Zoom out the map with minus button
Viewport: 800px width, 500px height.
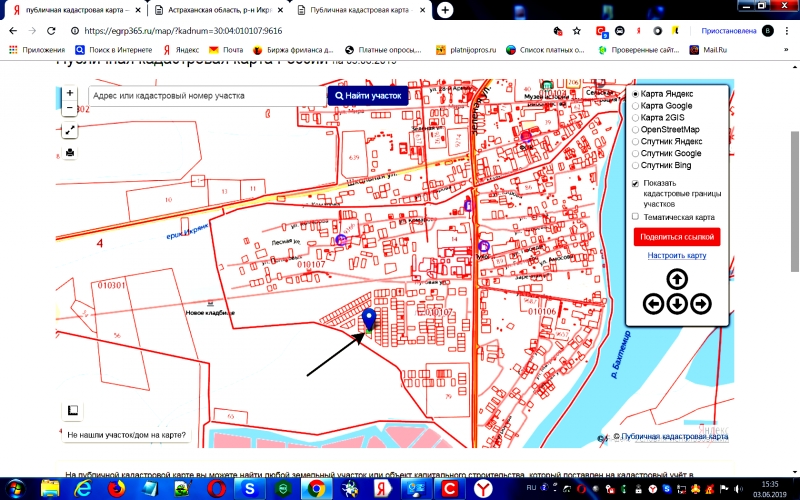[x=70, y=108]
